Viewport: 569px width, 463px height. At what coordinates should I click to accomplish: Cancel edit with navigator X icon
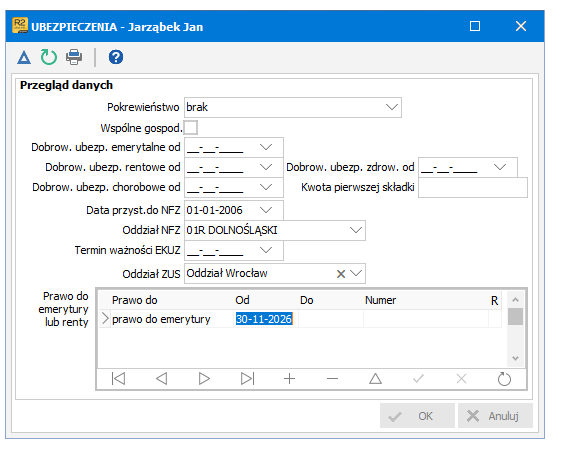tap(461, 379)
